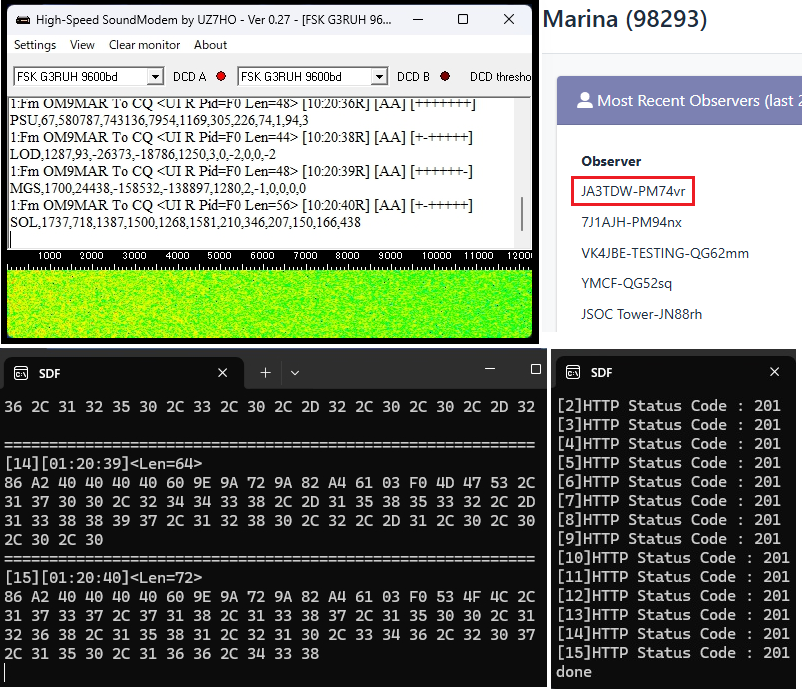Open the Settings menu in SoundModem
The height and width of the screenshot is (693, 802).
click(x=35, y=45)
